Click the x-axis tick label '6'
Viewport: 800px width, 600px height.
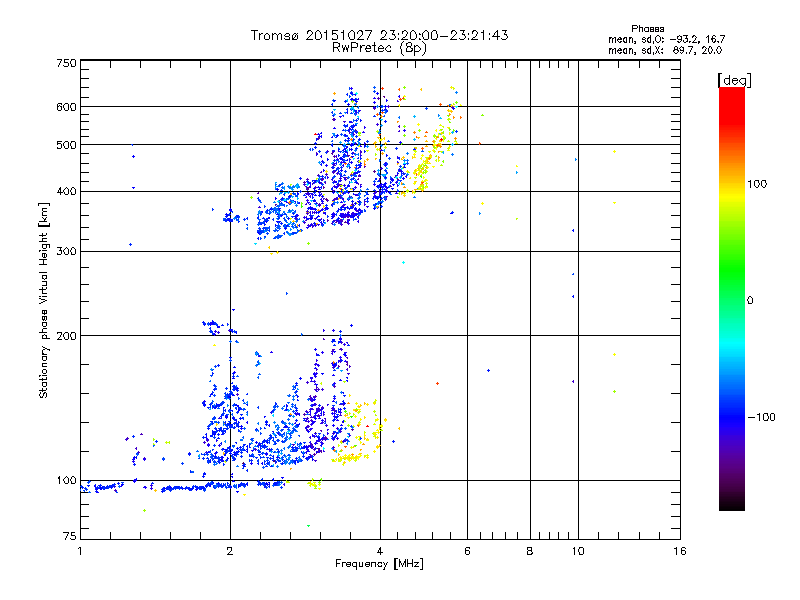pos(467,551)
